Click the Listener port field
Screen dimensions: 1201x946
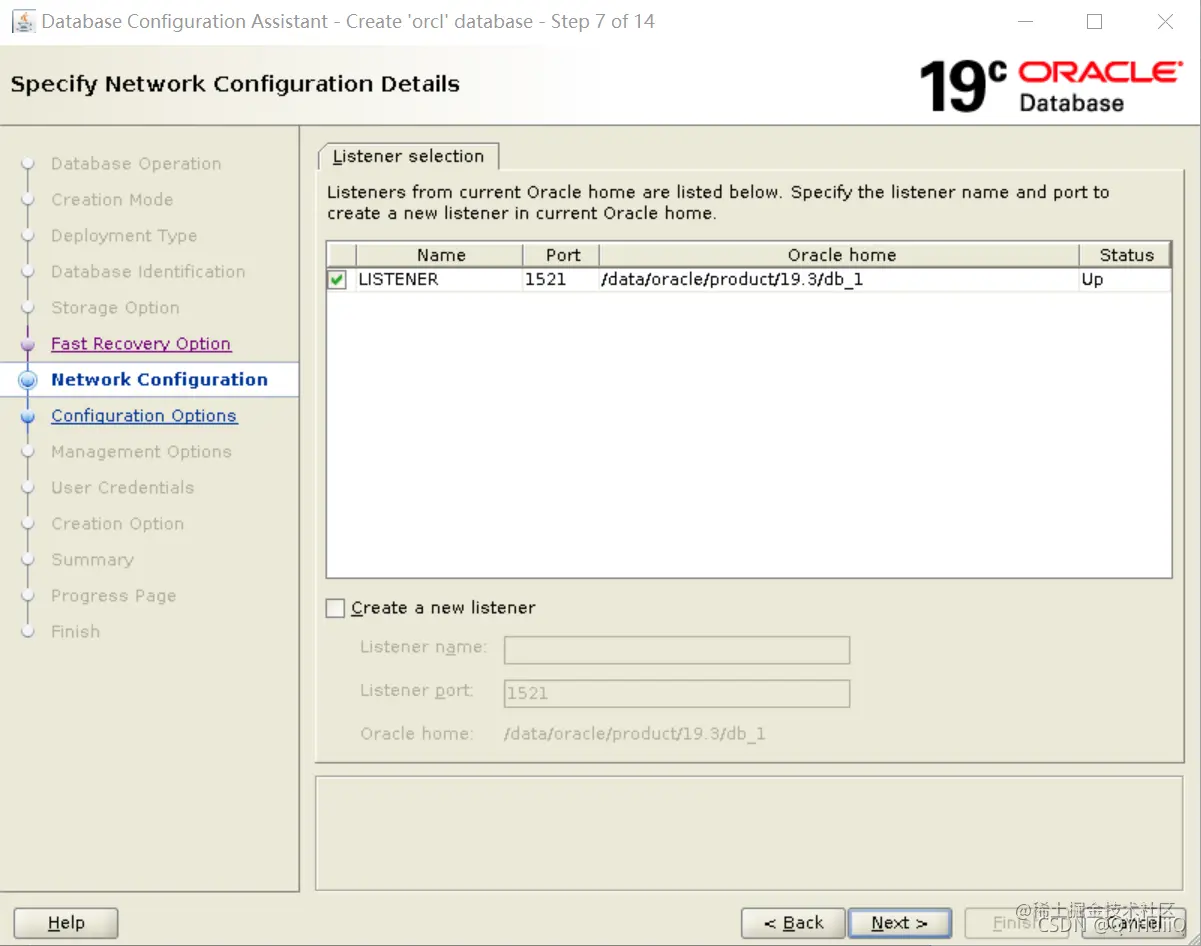(x=677, y=693)
